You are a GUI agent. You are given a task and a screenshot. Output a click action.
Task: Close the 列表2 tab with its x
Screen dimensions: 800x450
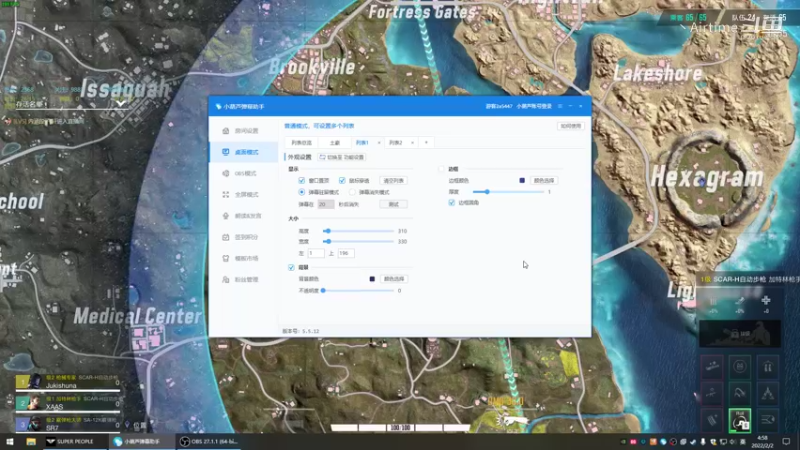click(x=412, y=143)
